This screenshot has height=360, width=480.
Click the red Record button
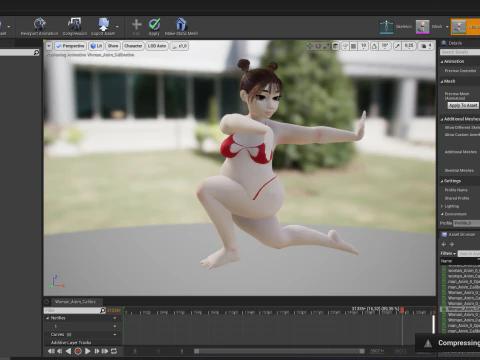[78, 351]
